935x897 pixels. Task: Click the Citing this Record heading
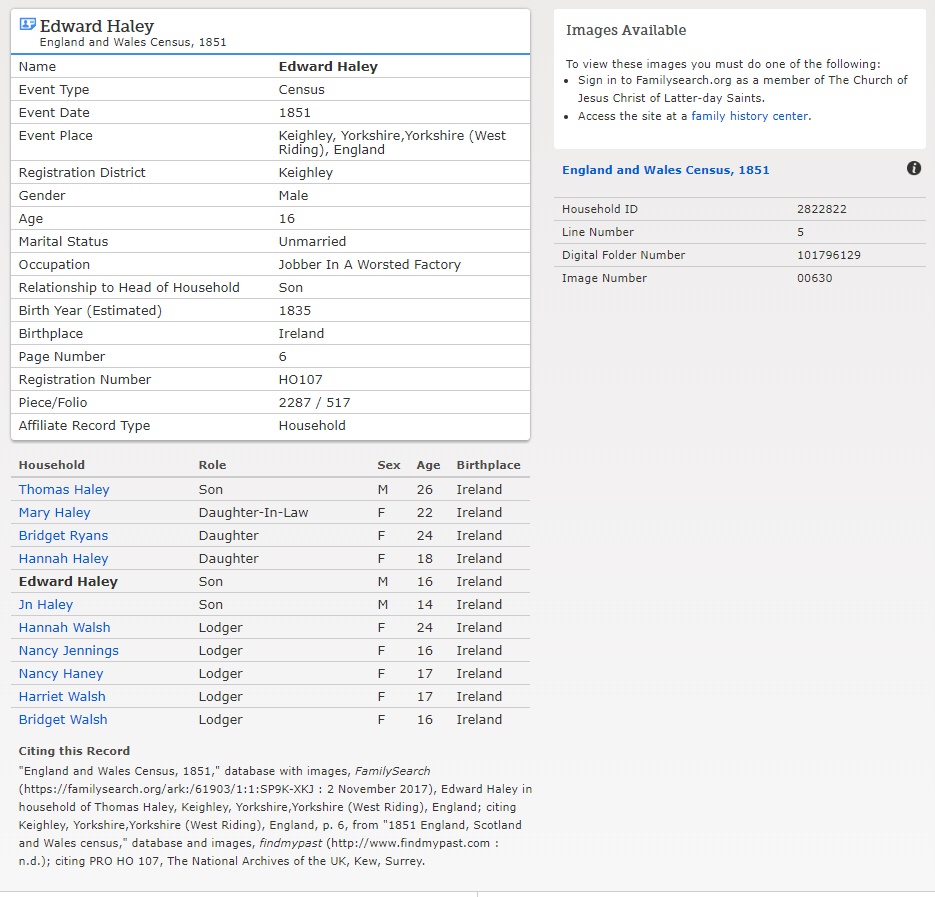point(74,751)
